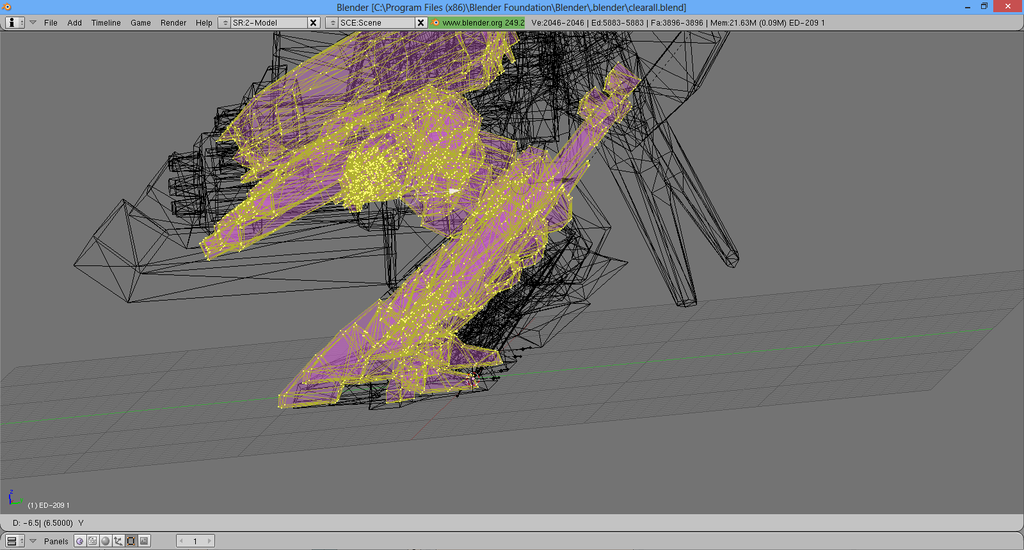Click the (1) ED-209 1 object label
Viewport: 1024px width, 550px height.
(48, 505)
